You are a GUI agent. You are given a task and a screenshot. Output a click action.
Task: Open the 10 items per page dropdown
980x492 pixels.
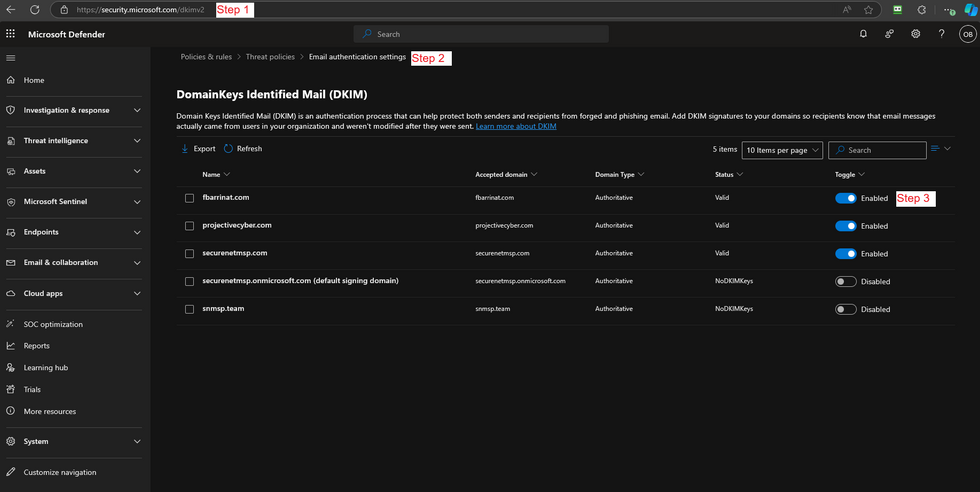click(x=782, y=150)
